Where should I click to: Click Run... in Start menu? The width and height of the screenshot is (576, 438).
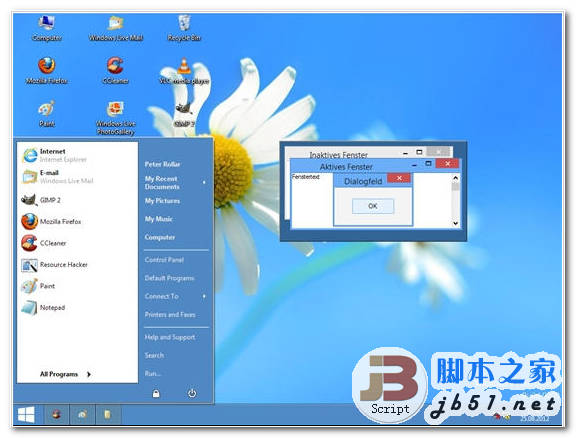coord(153,374)
